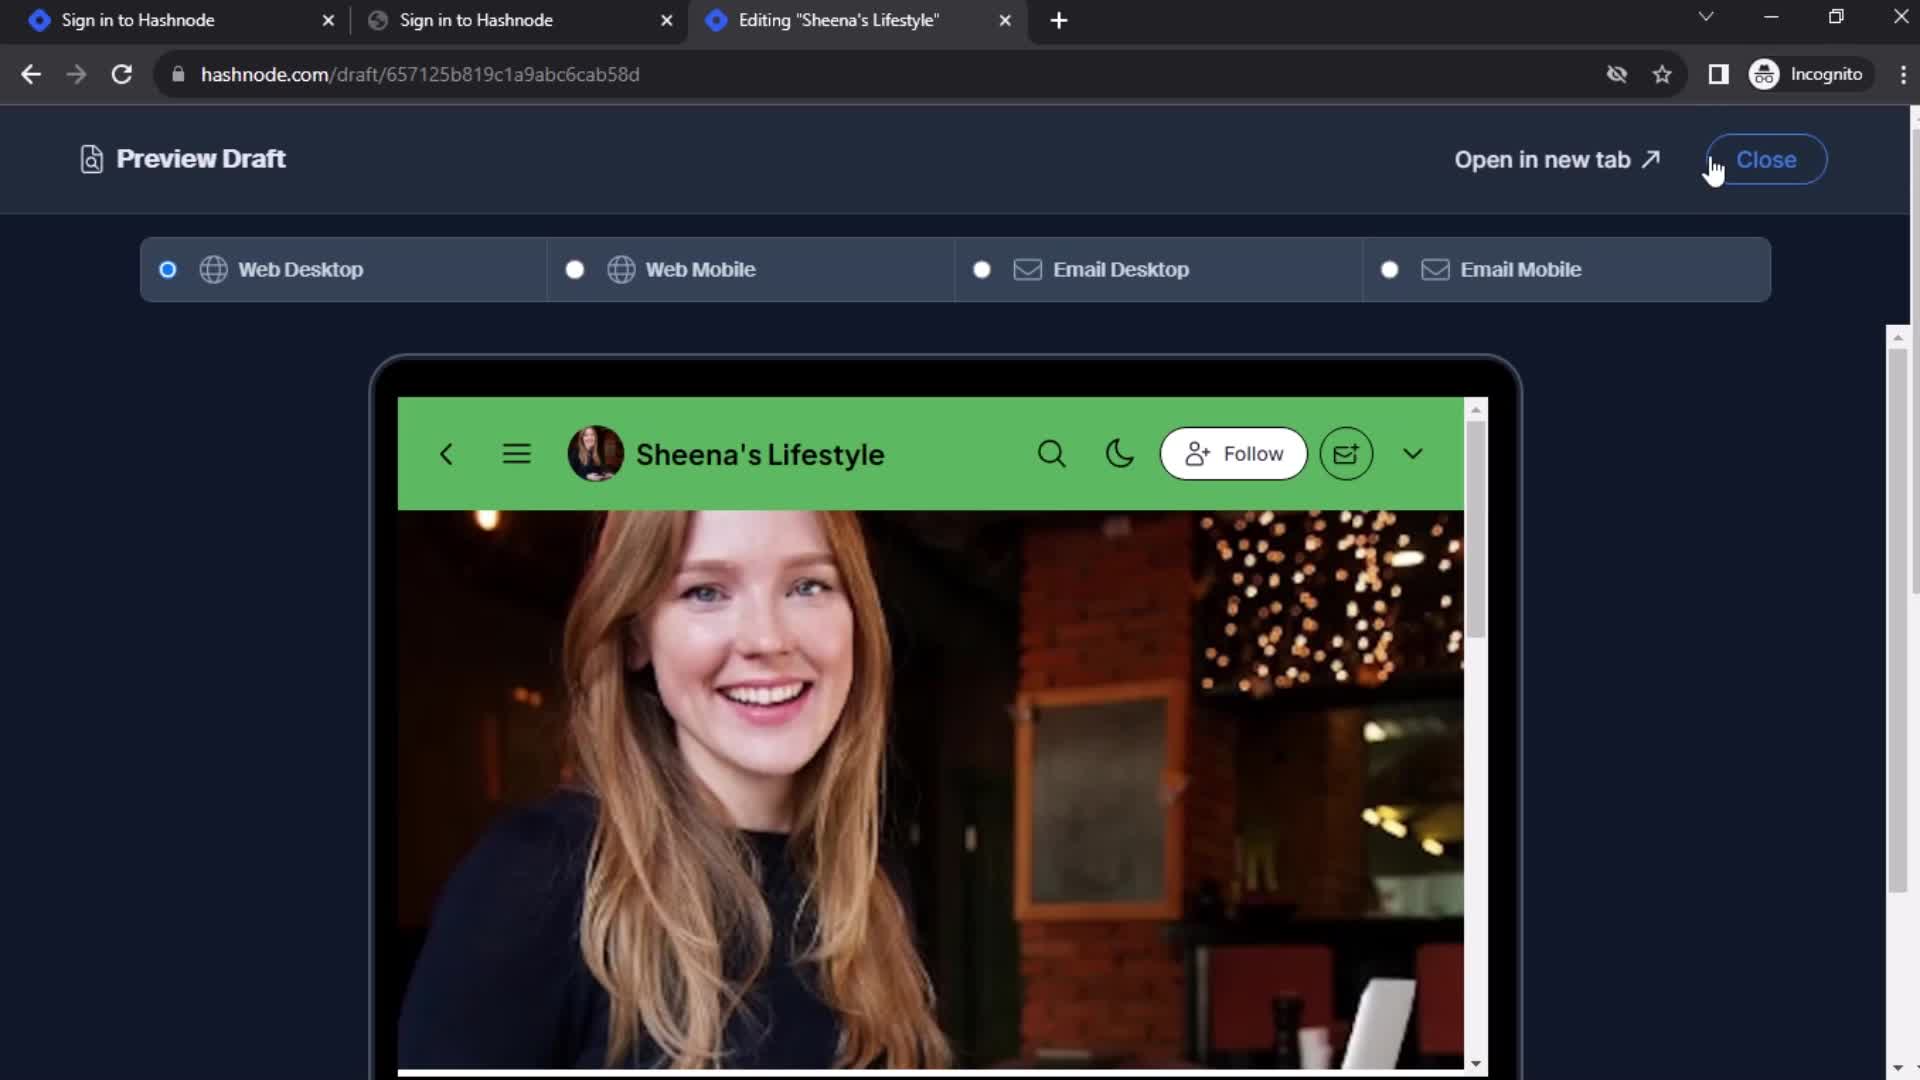Click the preview frame vertical scrollbar thumb
1920x1080 pixels.
1476,530
